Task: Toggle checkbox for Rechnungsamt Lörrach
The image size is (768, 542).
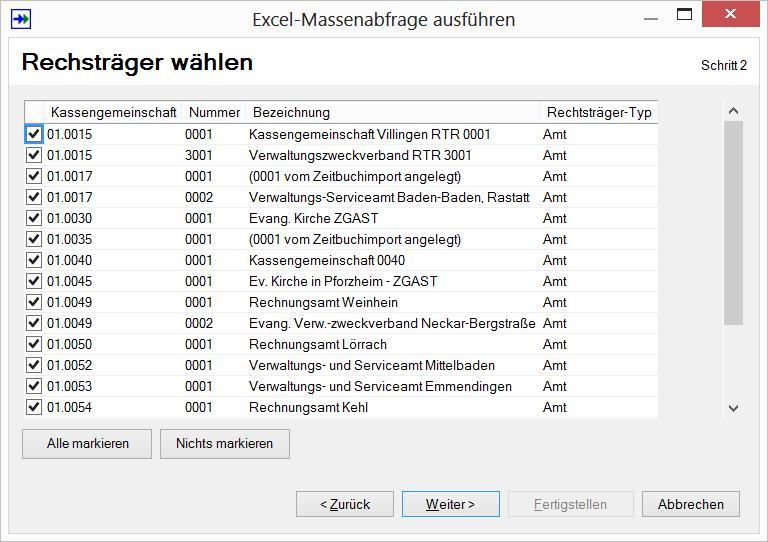Action: (34, 344)
